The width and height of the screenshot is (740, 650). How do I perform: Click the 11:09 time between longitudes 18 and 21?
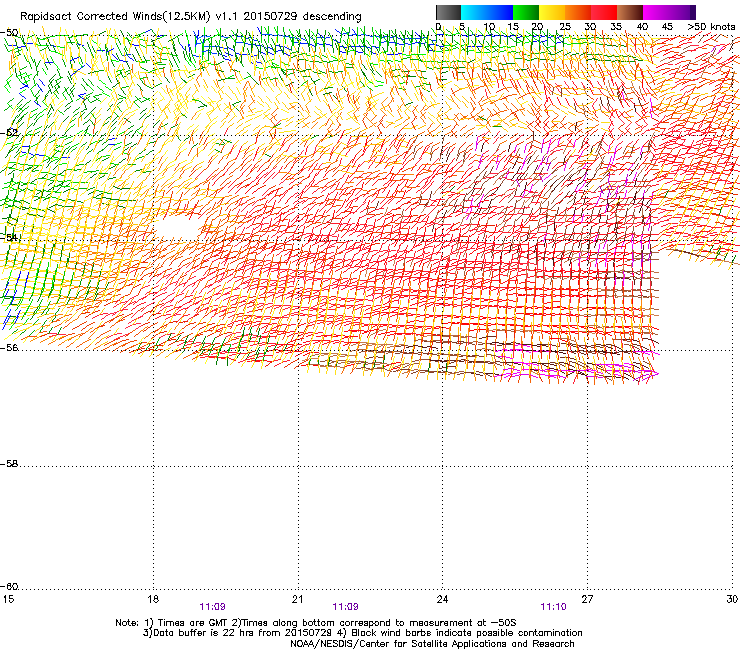pos(212,607)
